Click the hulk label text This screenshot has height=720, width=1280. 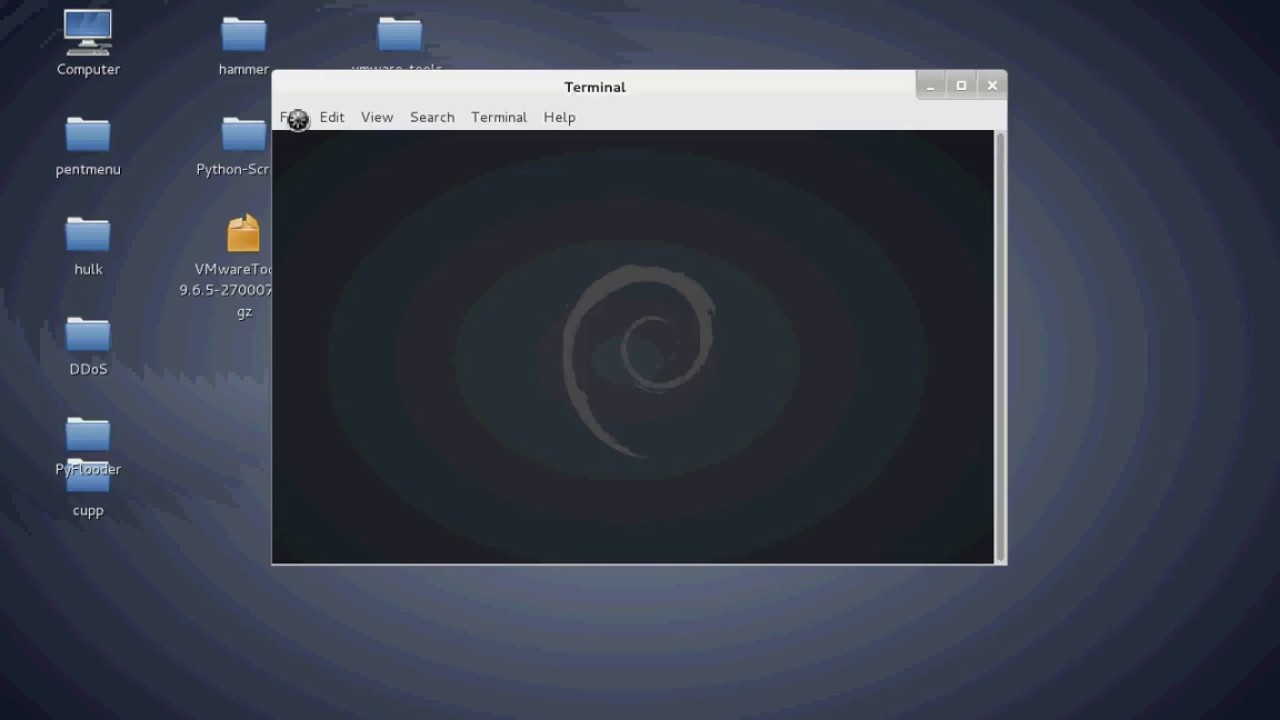click(88, 269)
